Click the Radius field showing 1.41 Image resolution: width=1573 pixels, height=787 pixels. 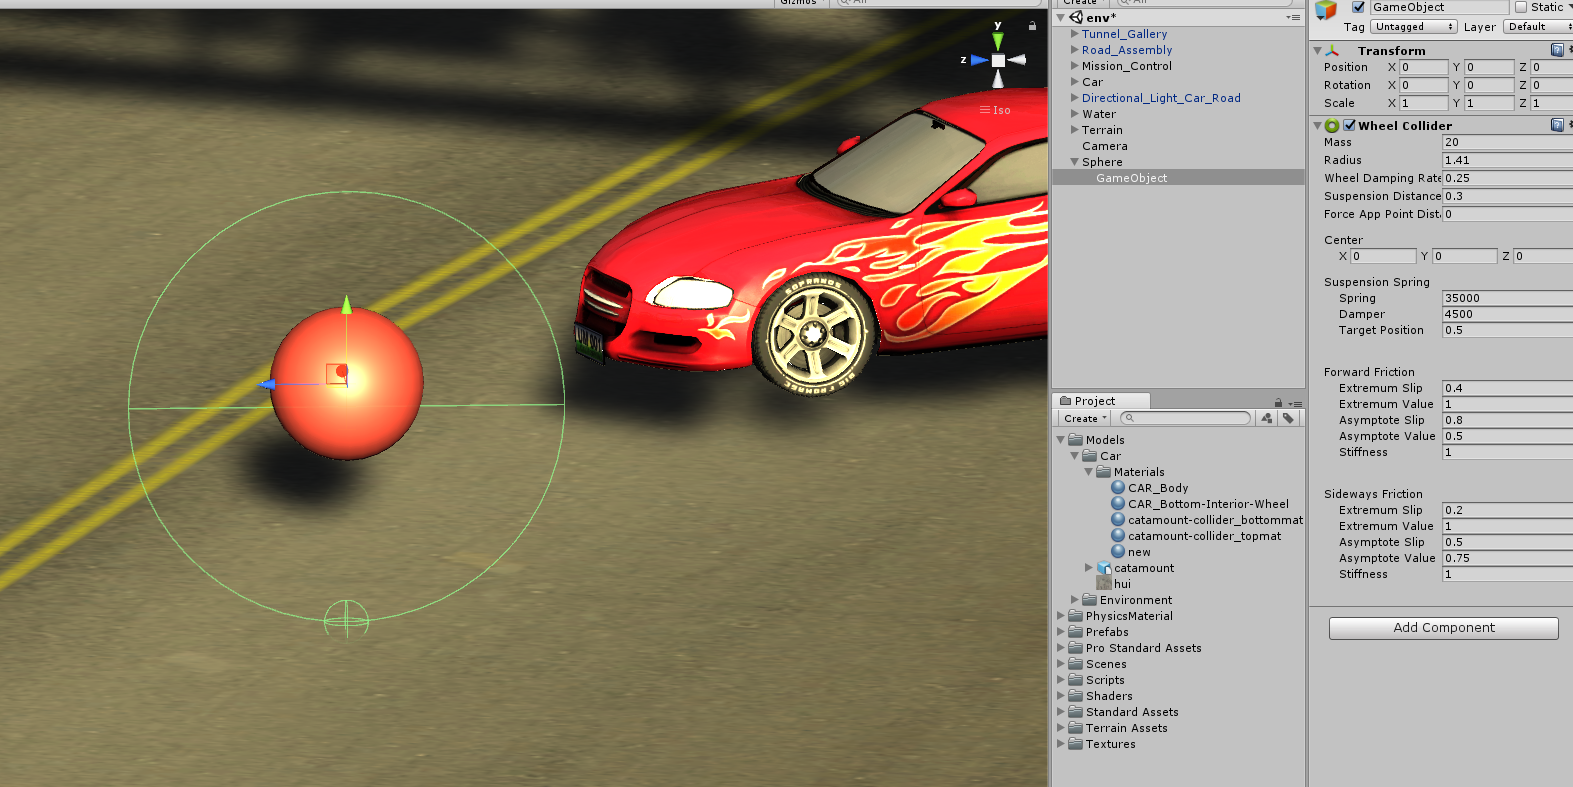tap(1507, 160)
